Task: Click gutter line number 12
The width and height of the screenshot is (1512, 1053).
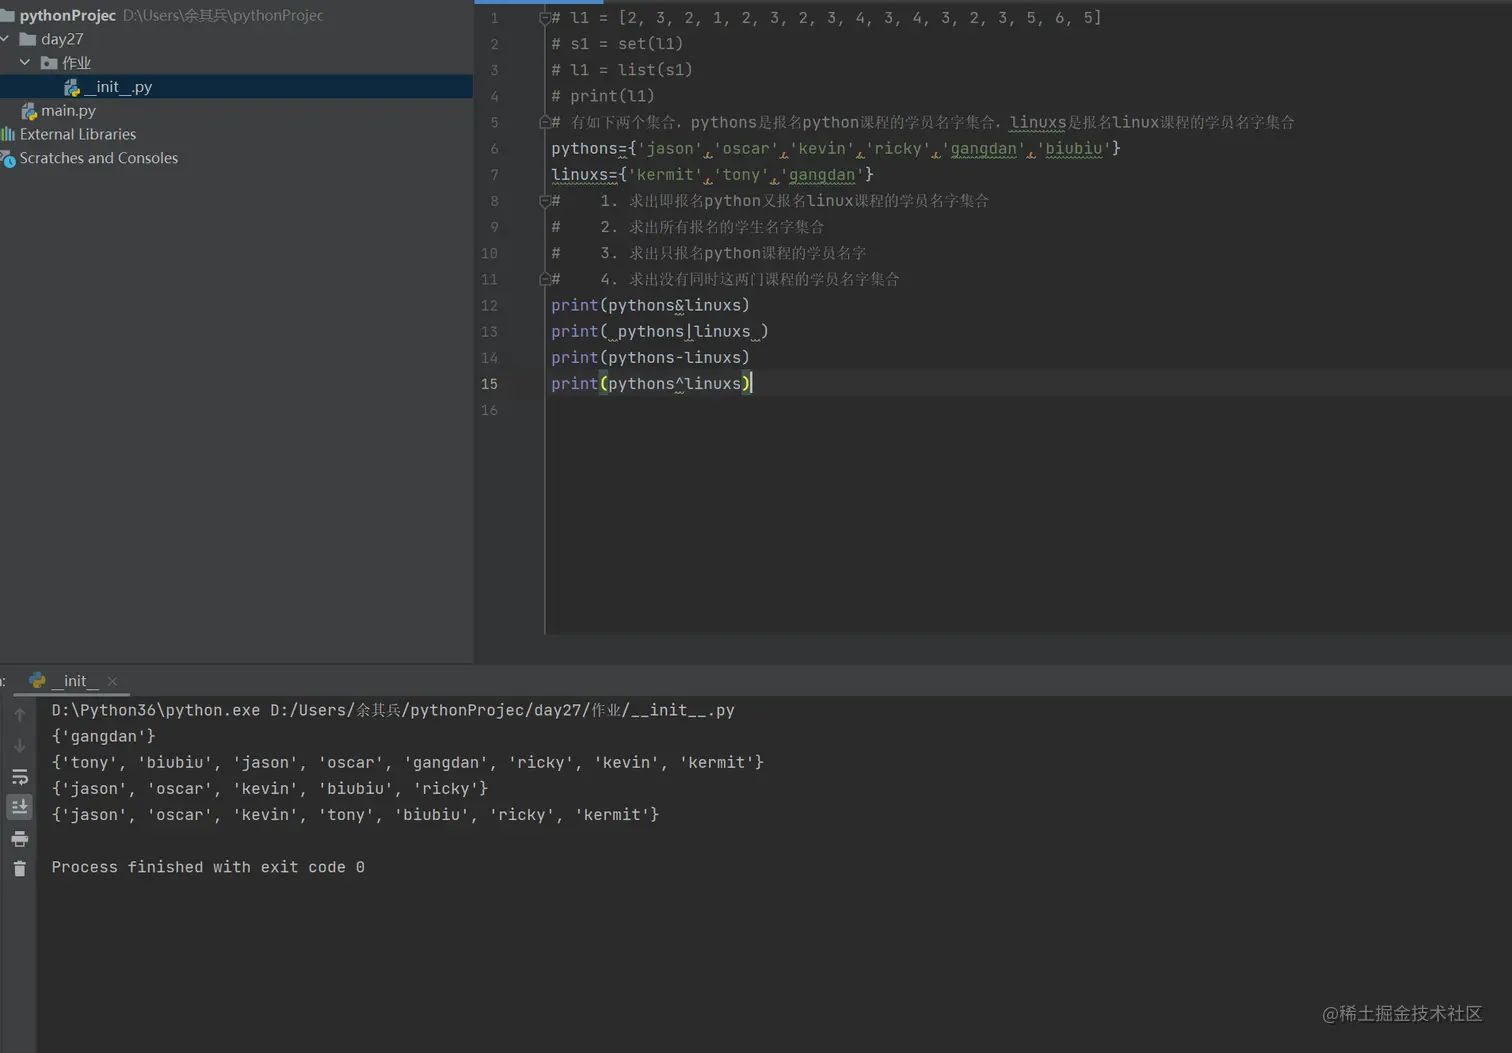Action: (489, 306)
